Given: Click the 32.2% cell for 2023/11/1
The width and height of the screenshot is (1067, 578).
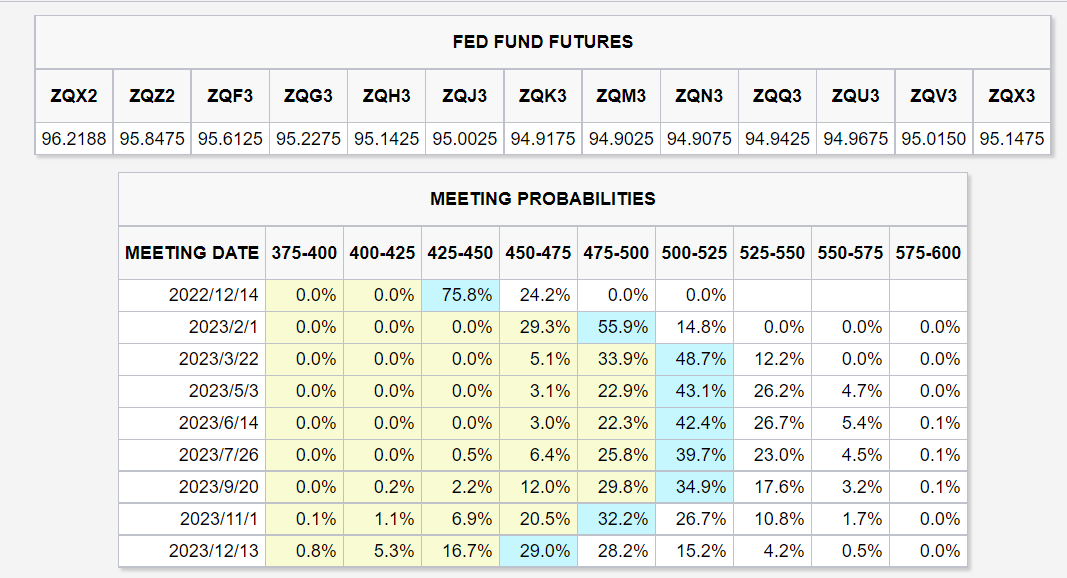Looking at the screenshot, I should 616,519.
